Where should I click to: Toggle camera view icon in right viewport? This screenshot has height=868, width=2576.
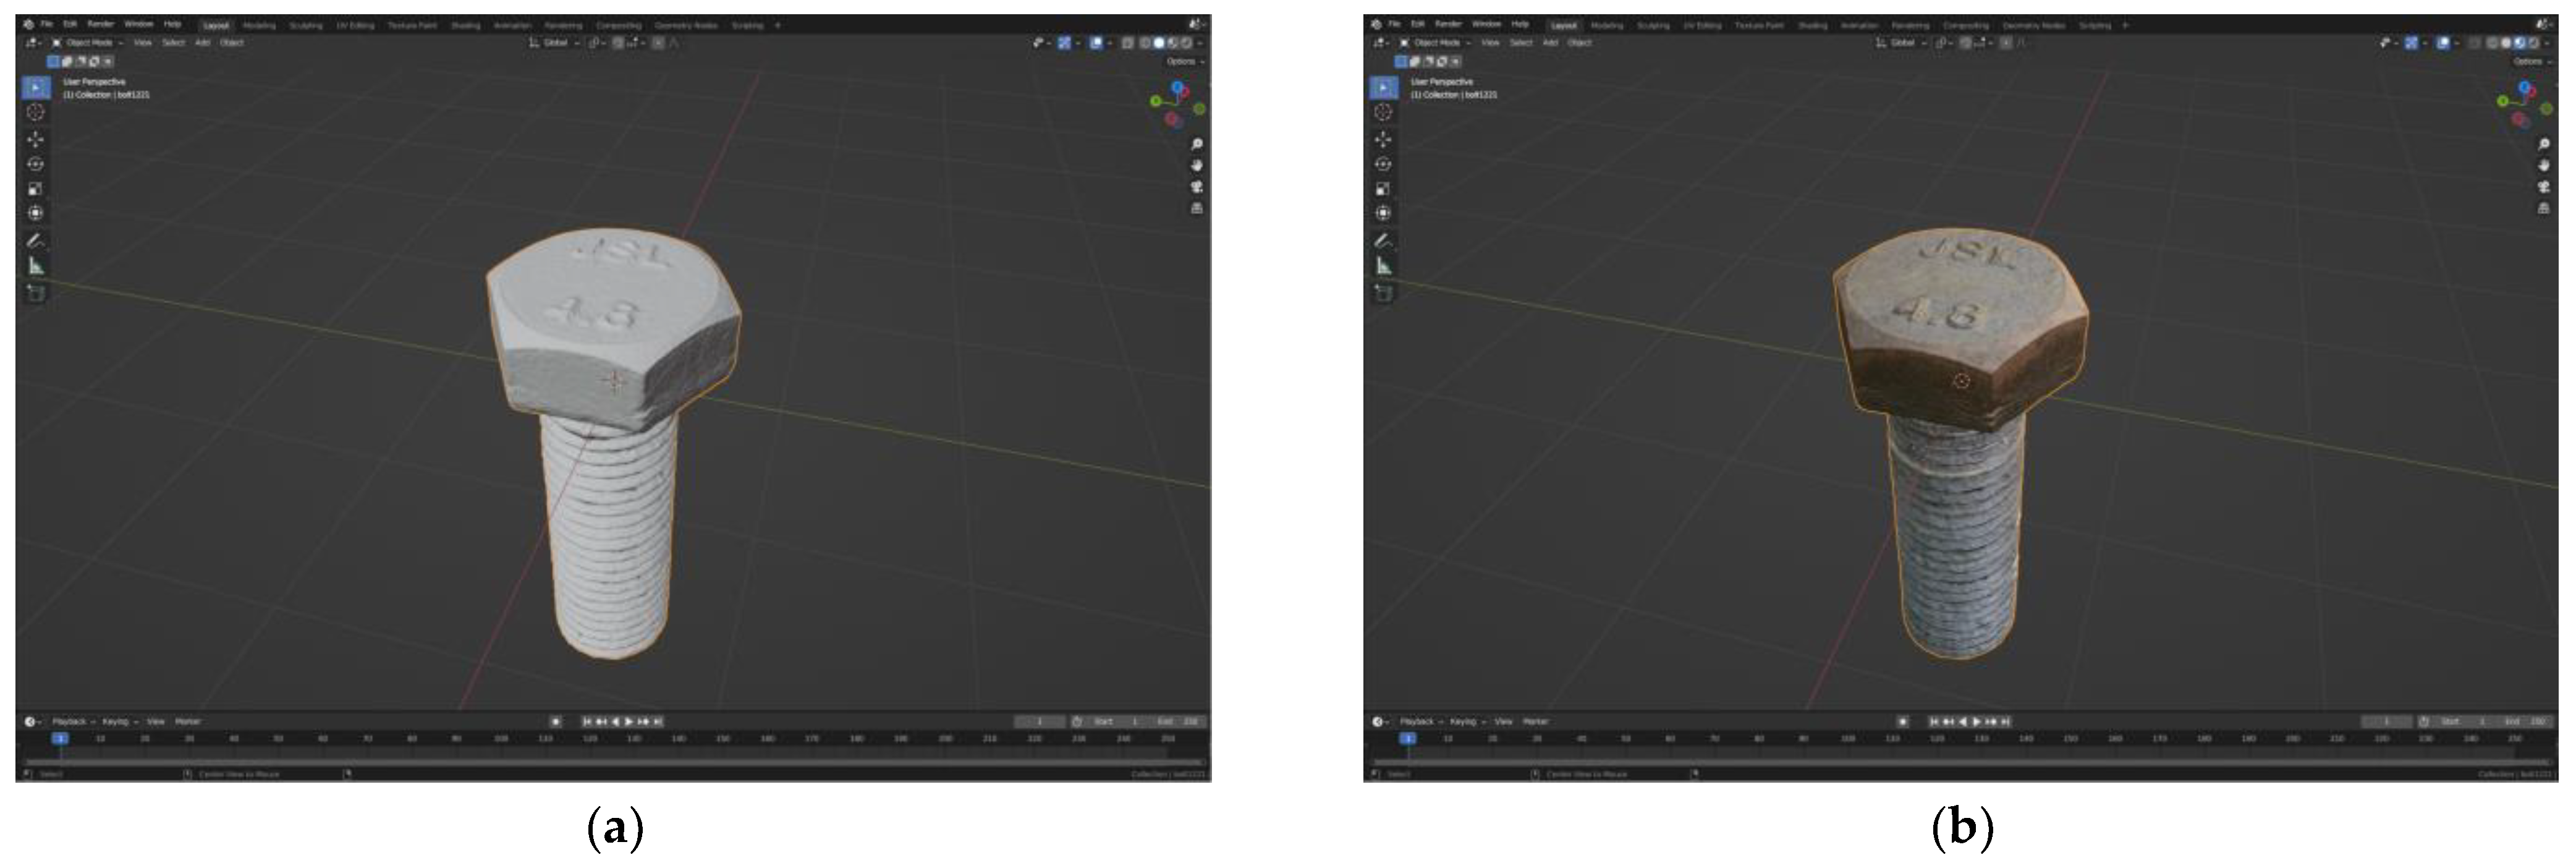coord(2544,187)
